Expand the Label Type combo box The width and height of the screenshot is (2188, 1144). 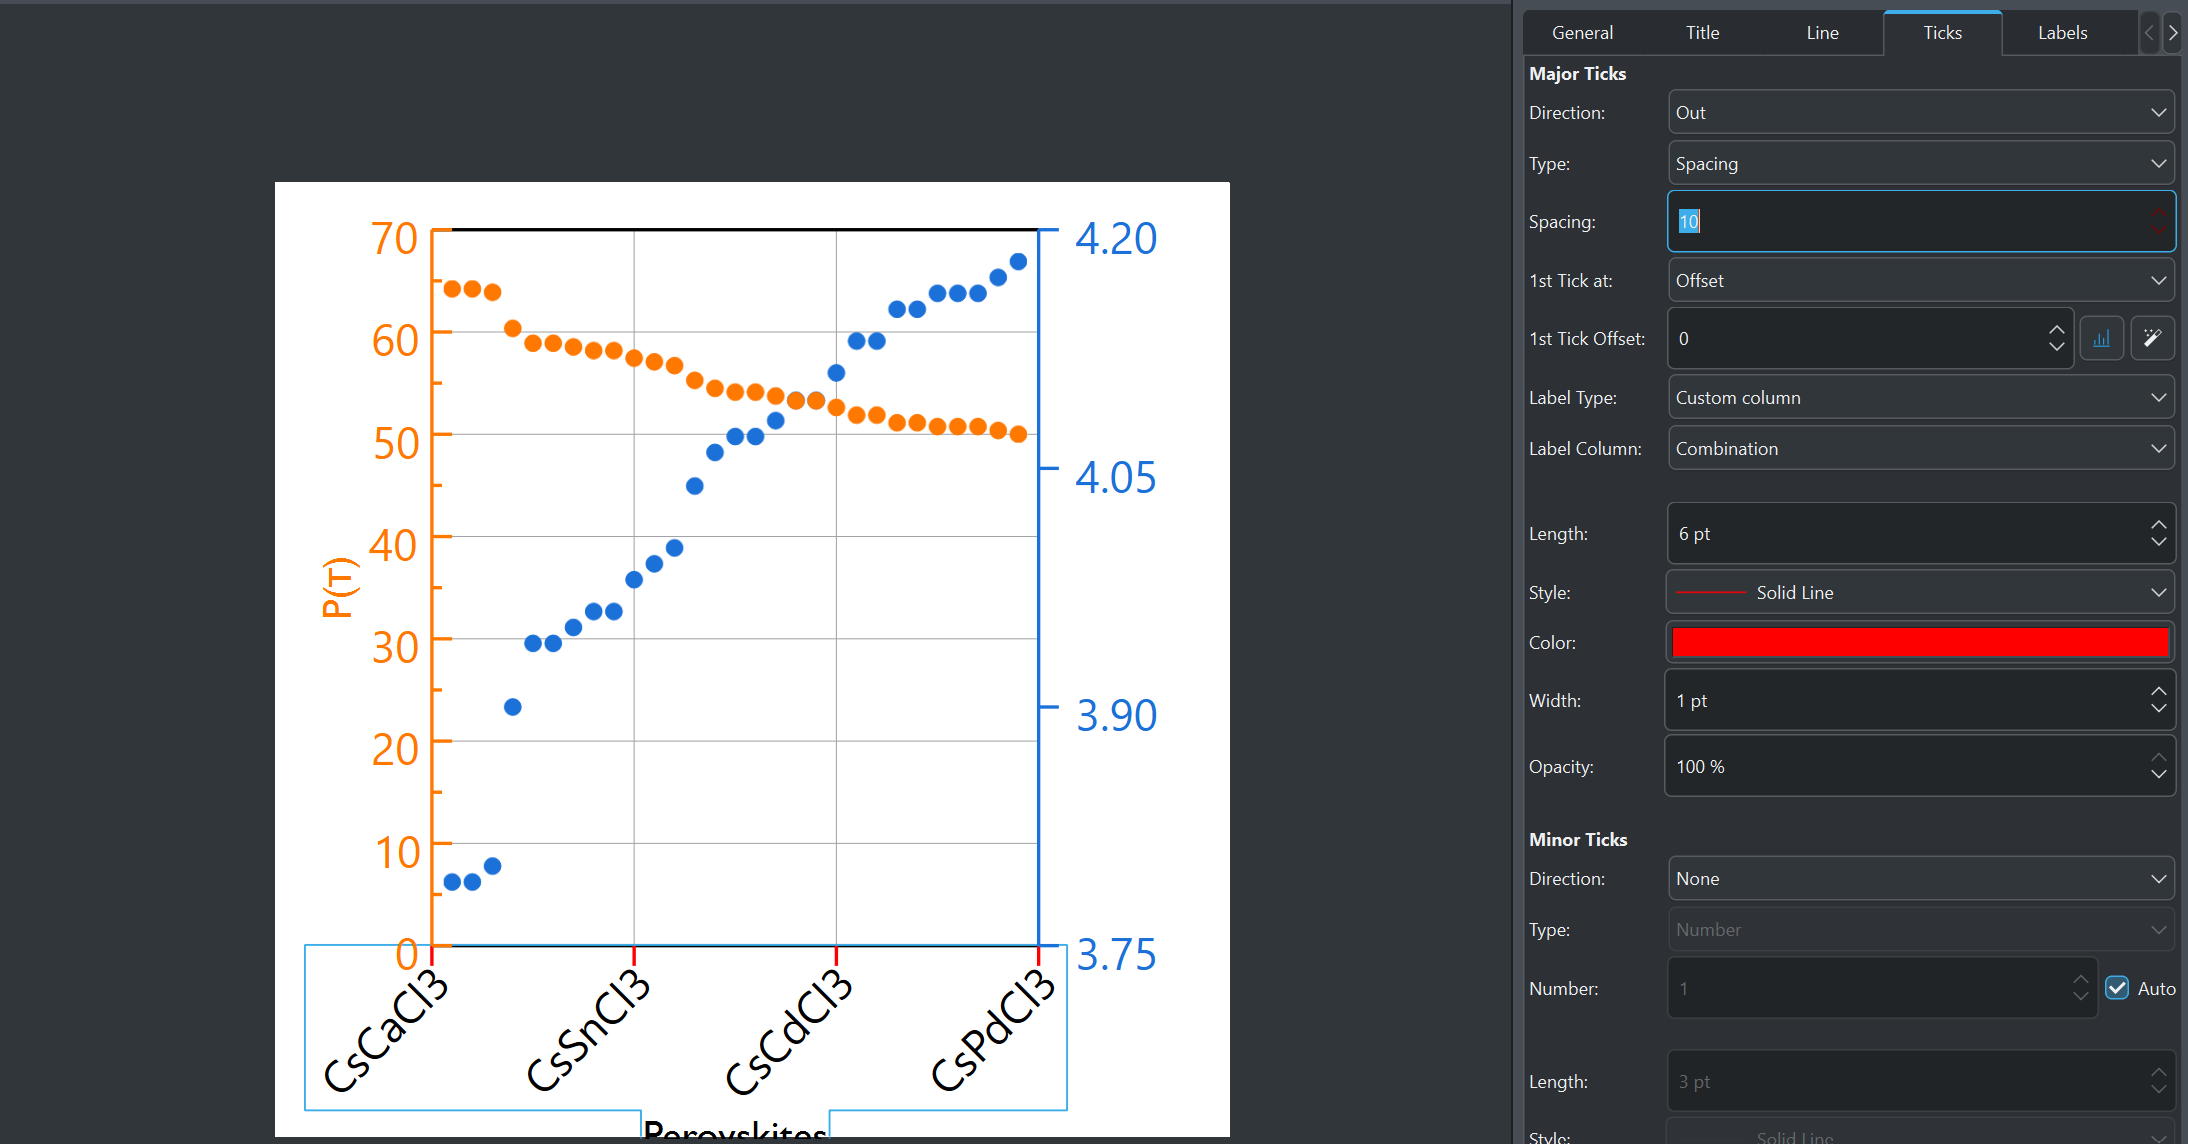pyautogui.click(x=1920, y=398)
